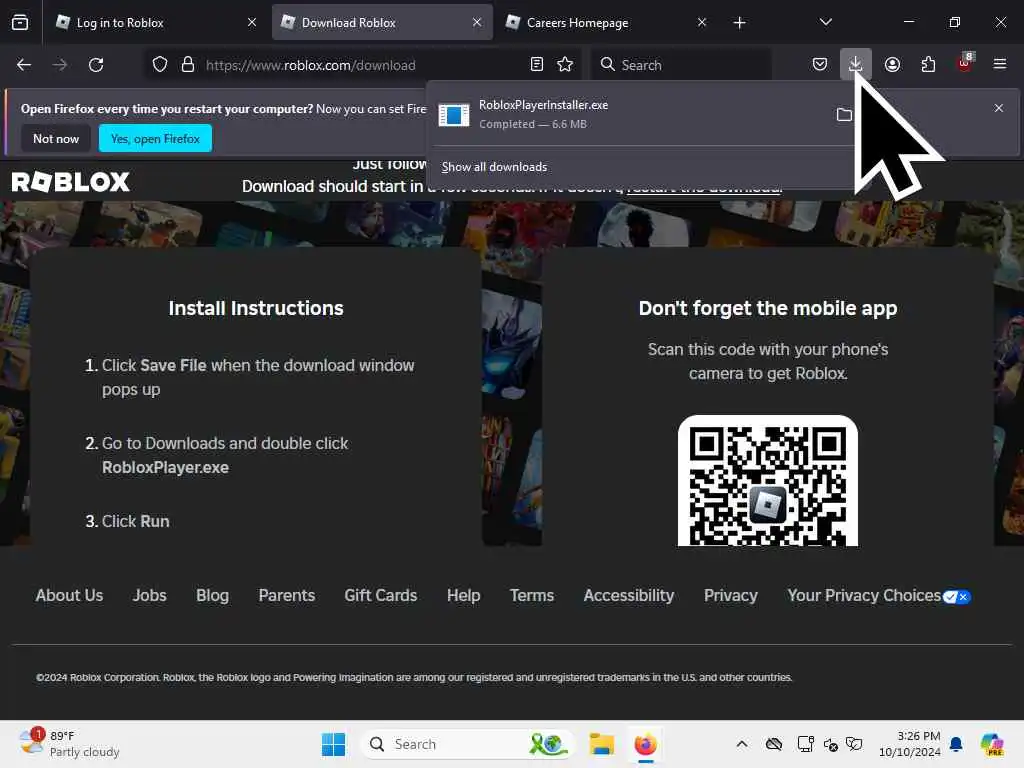Open the Extensions puzzle icon
This screenshot has width=1024, height=768.
[928, 64]
